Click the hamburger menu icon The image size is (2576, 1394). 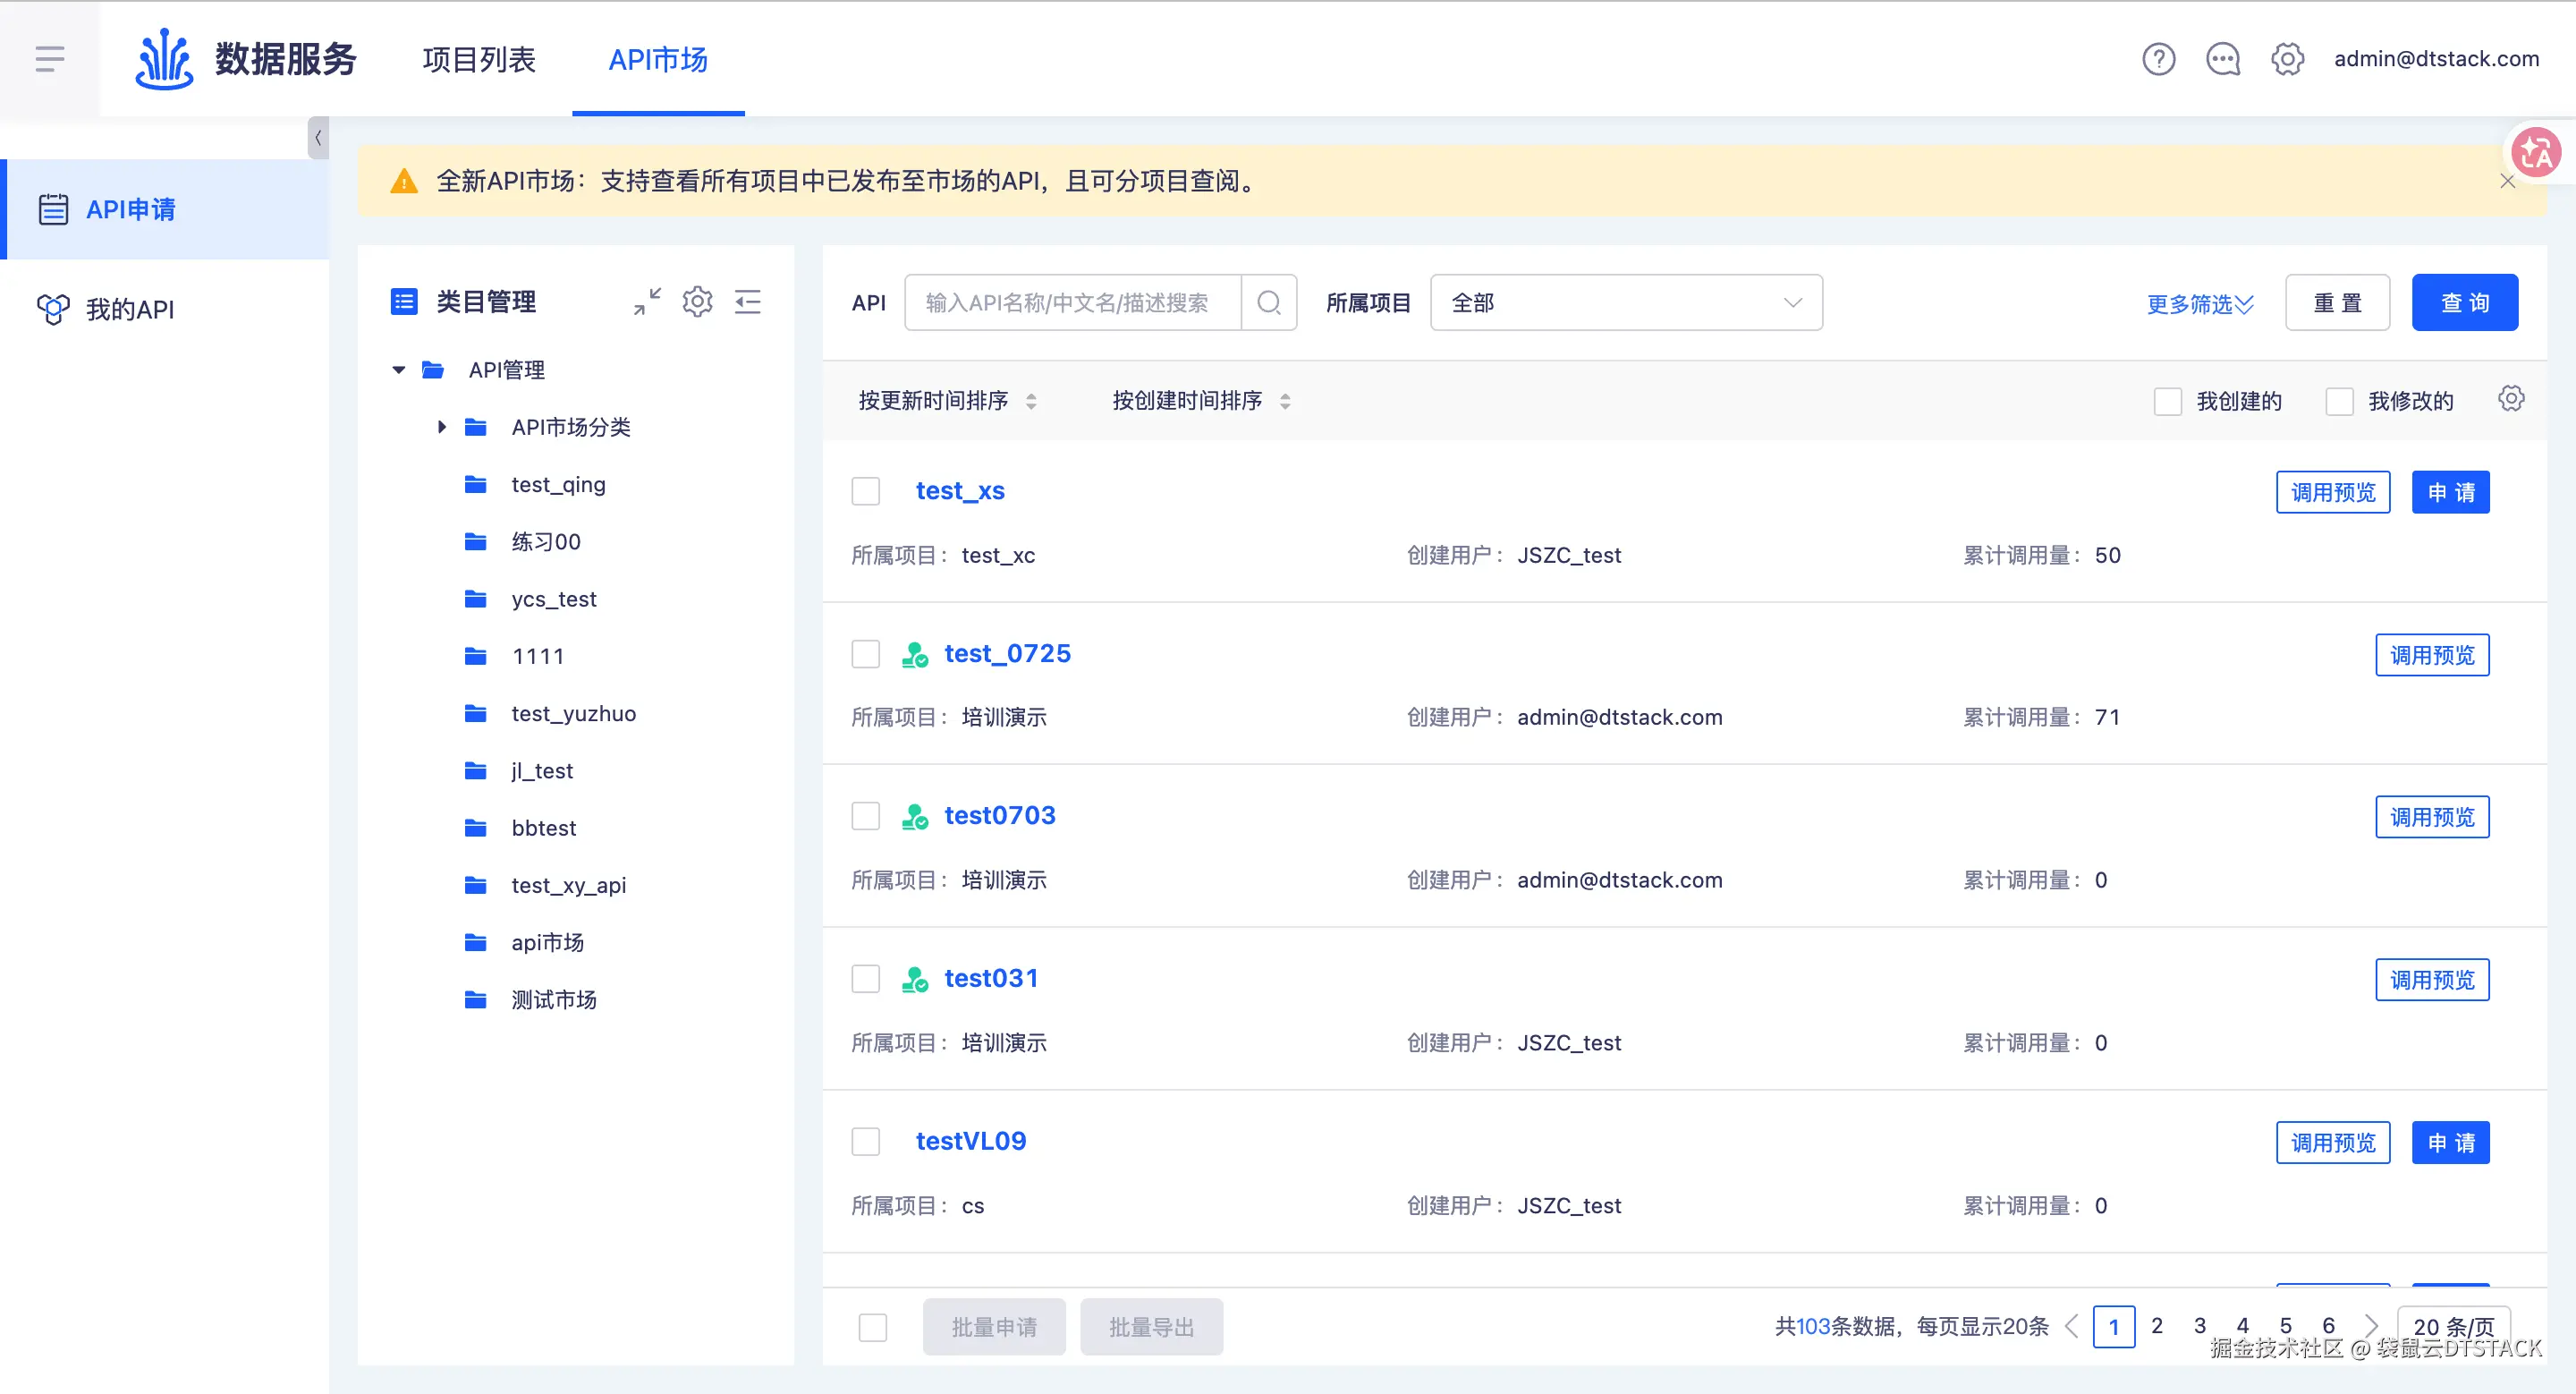(x=50, y=59)
